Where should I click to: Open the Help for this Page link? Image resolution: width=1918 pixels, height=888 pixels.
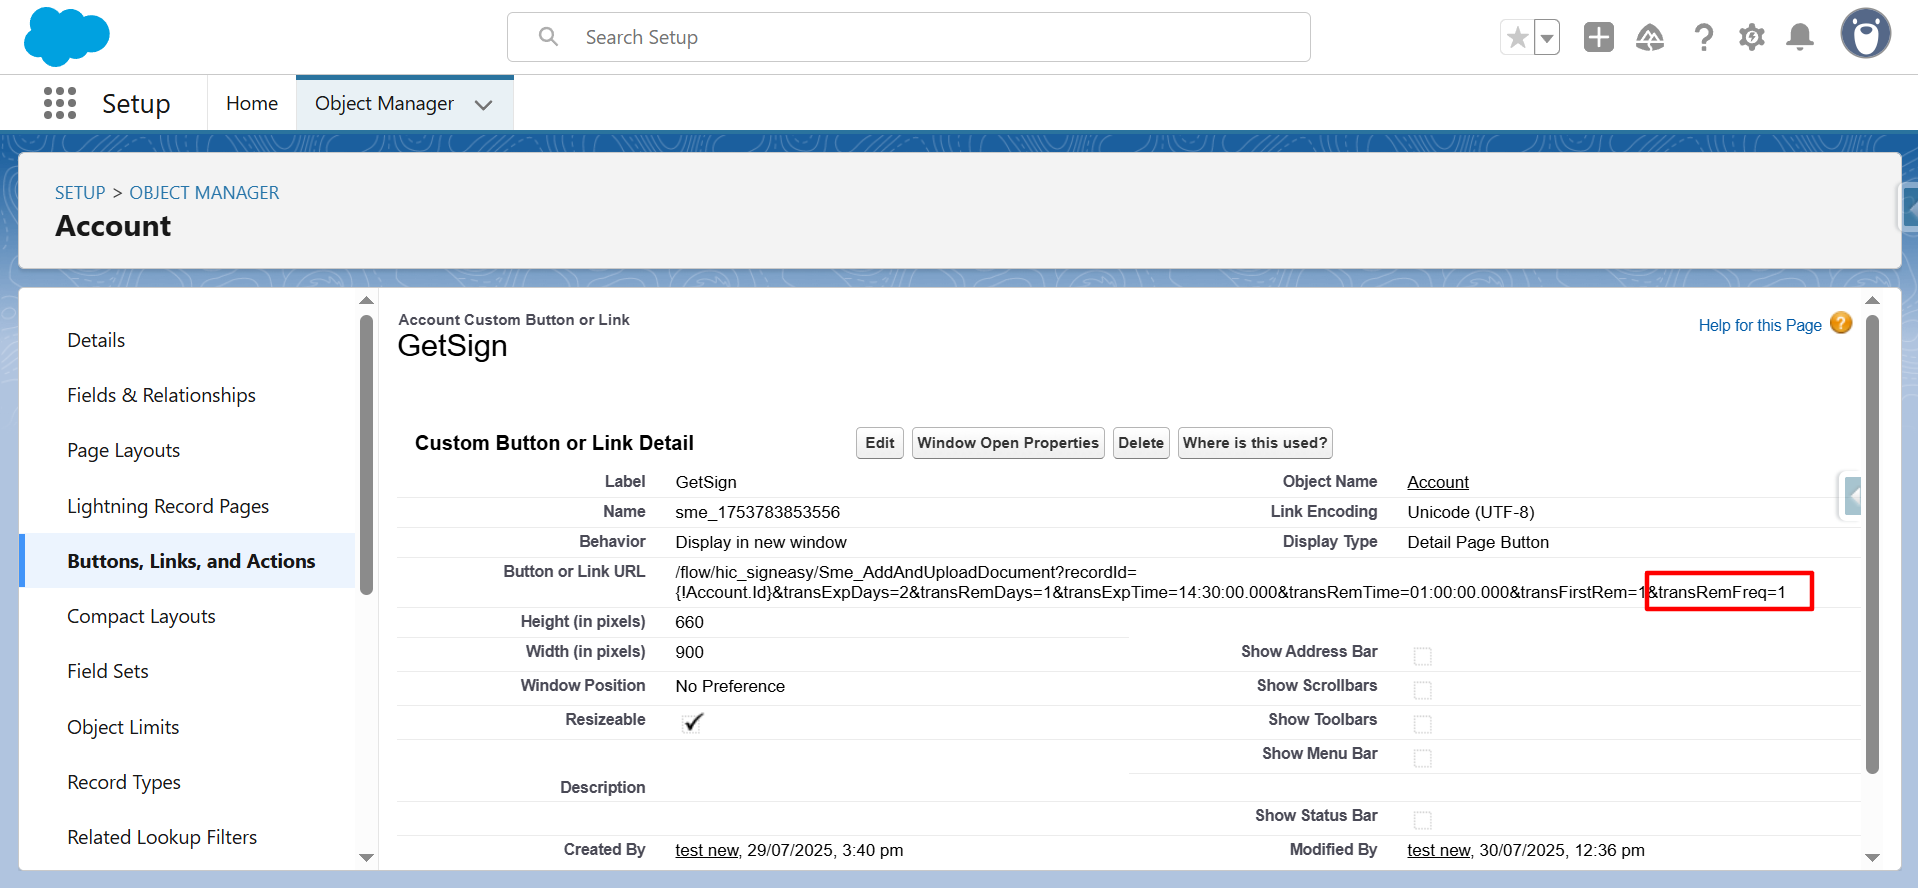tap(1760, 325)
